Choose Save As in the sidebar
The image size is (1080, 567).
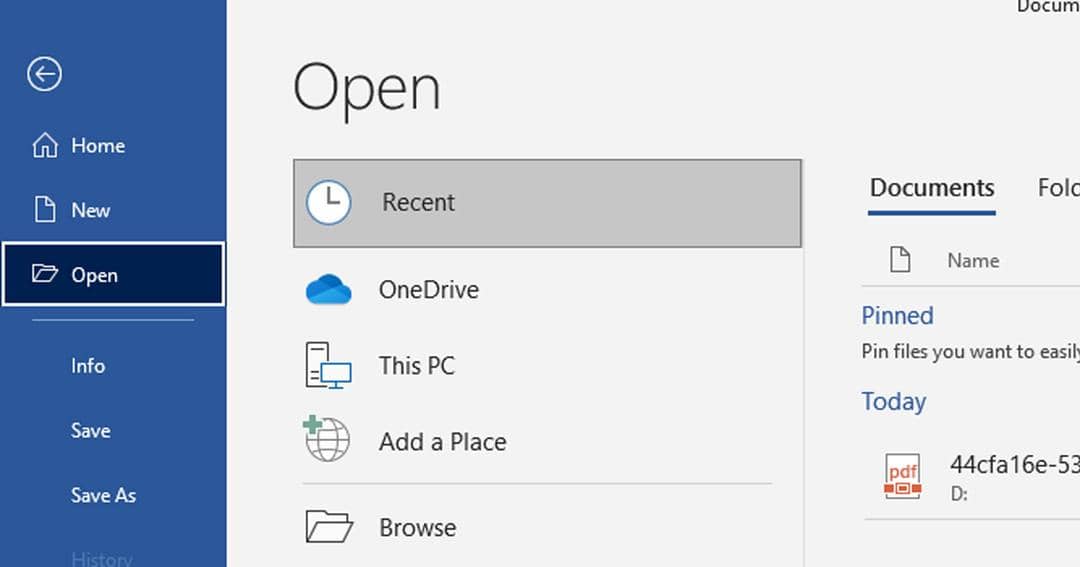click(x=103, y=496)
